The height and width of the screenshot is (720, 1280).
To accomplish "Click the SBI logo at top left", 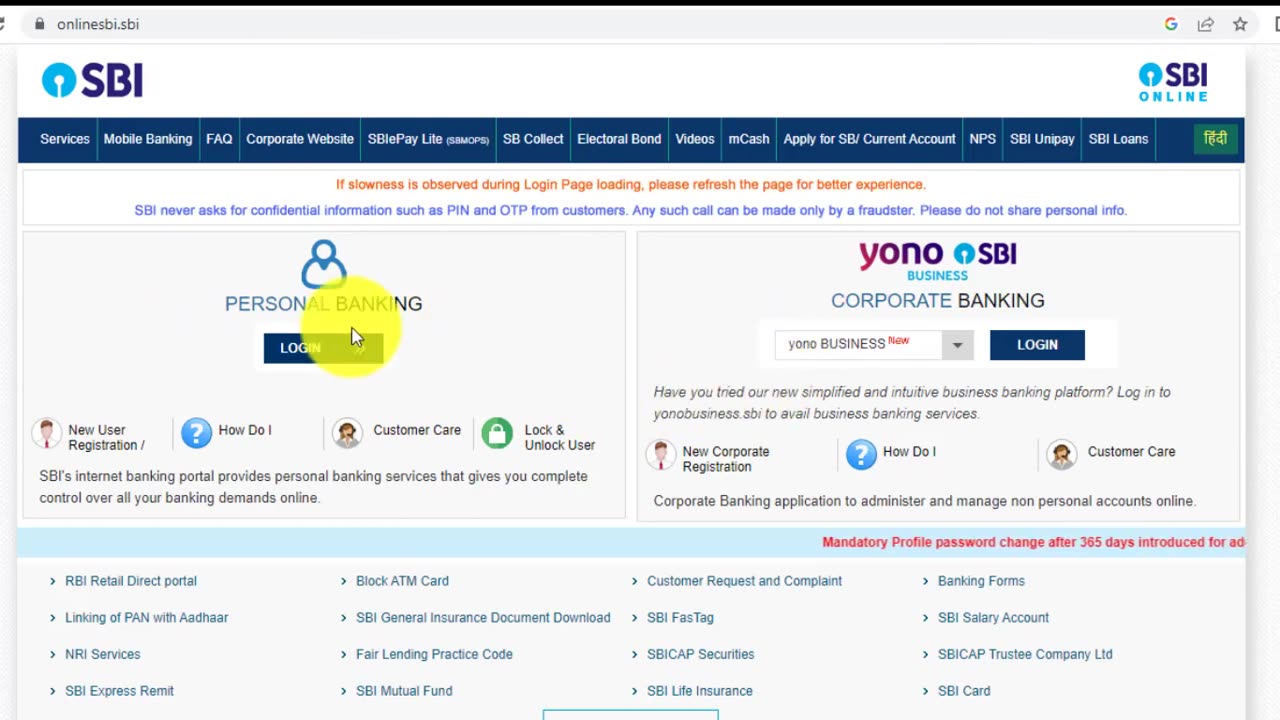I will [x=92, y=80].
